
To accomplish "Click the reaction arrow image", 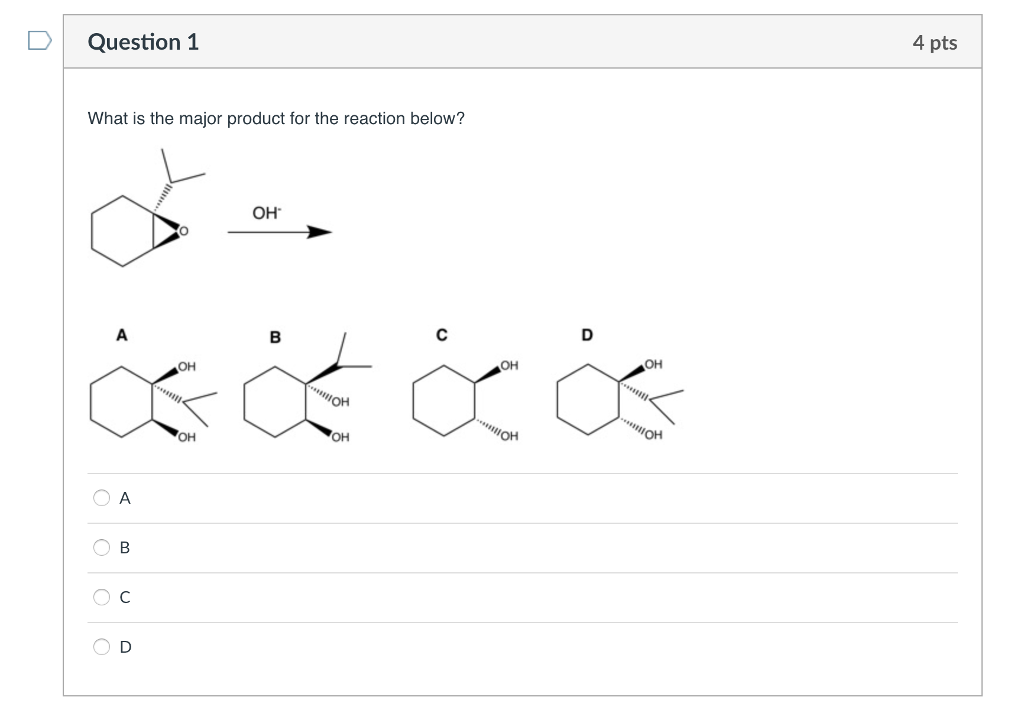I will click(x=280, y=232).
